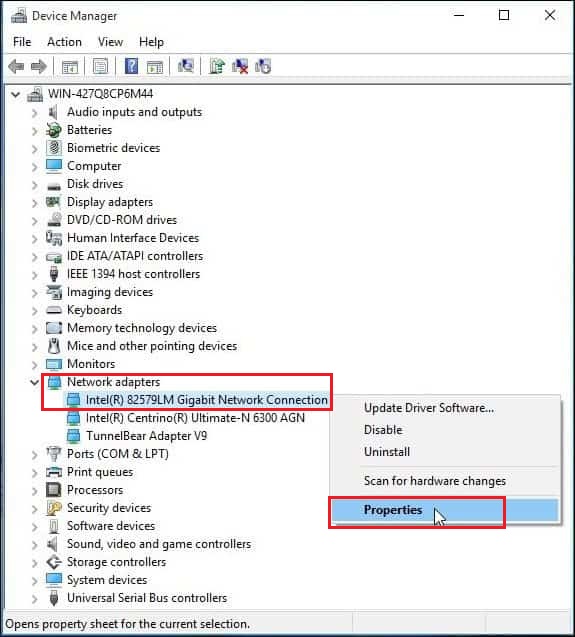The image size is (575, 637).
Task: Collapse the WIN-427Q8CP6M44 root node
Action: 15,95
